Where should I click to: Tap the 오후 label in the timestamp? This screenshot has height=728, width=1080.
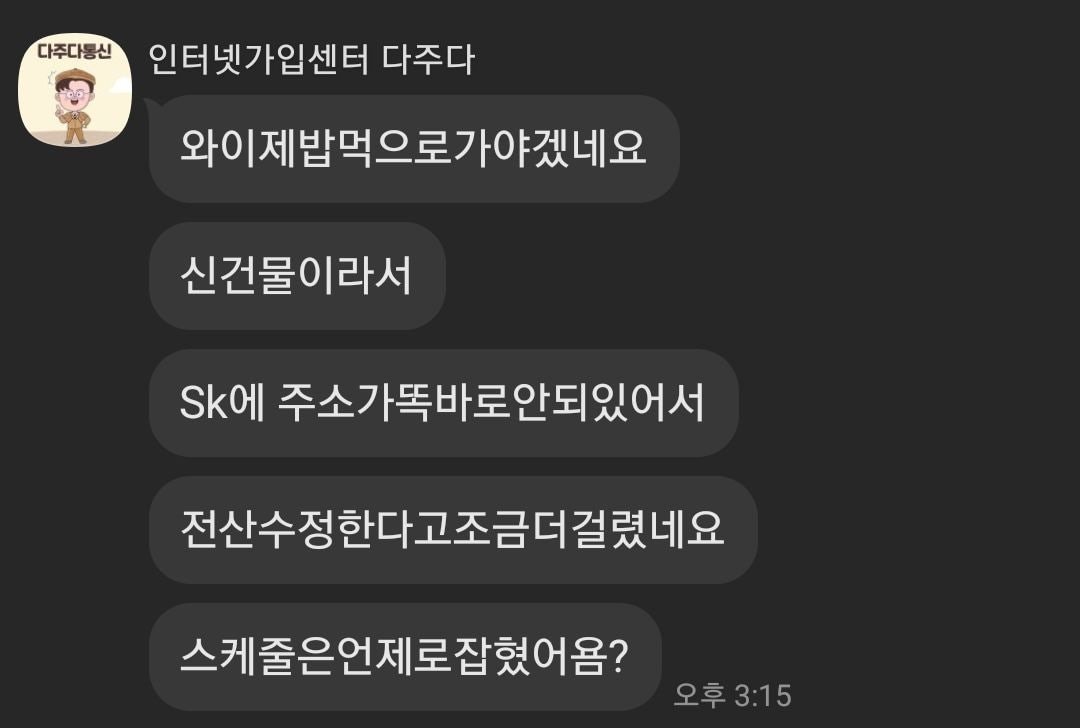700,695
